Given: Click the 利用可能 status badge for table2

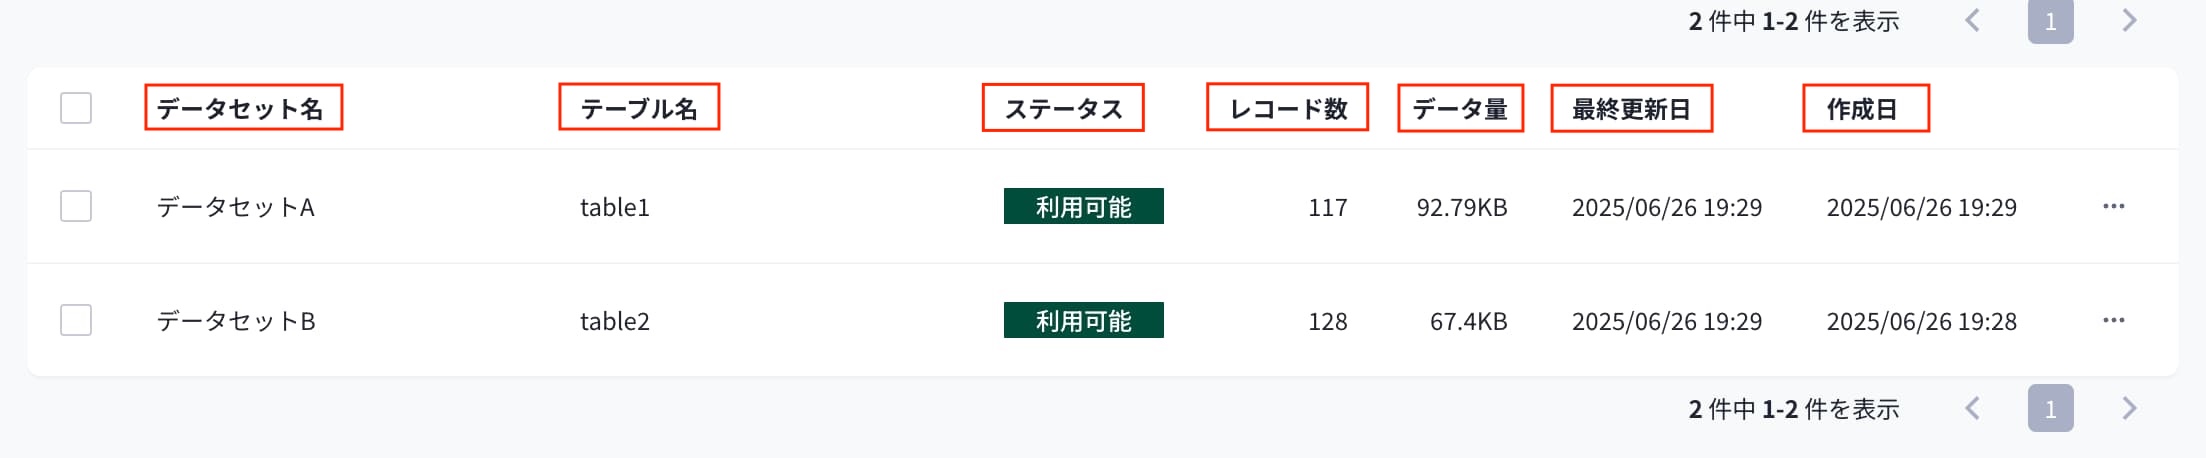Looking at the screenshot, I should coord(1084,320).
